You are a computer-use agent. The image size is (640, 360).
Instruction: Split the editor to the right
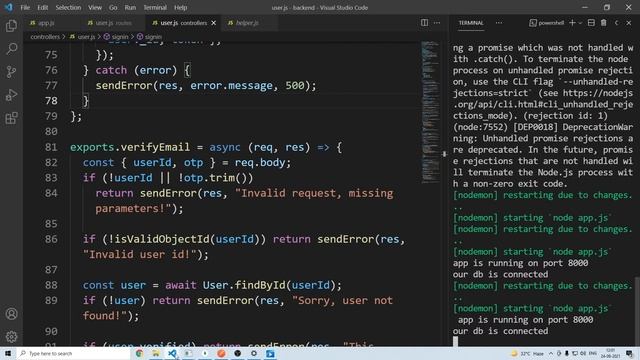424,23
